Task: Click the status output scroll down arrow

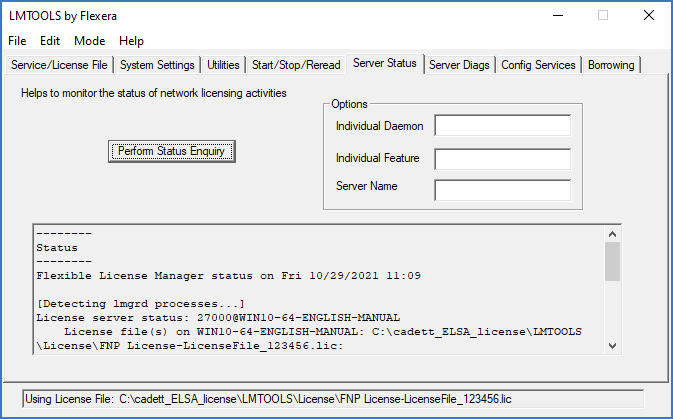Action: [612, 346]
